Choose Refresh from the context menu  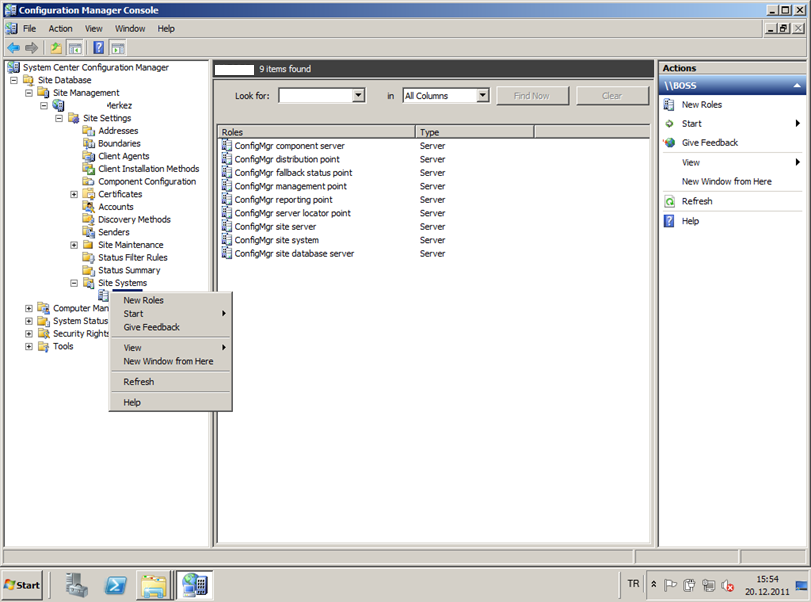pos(170,382)
